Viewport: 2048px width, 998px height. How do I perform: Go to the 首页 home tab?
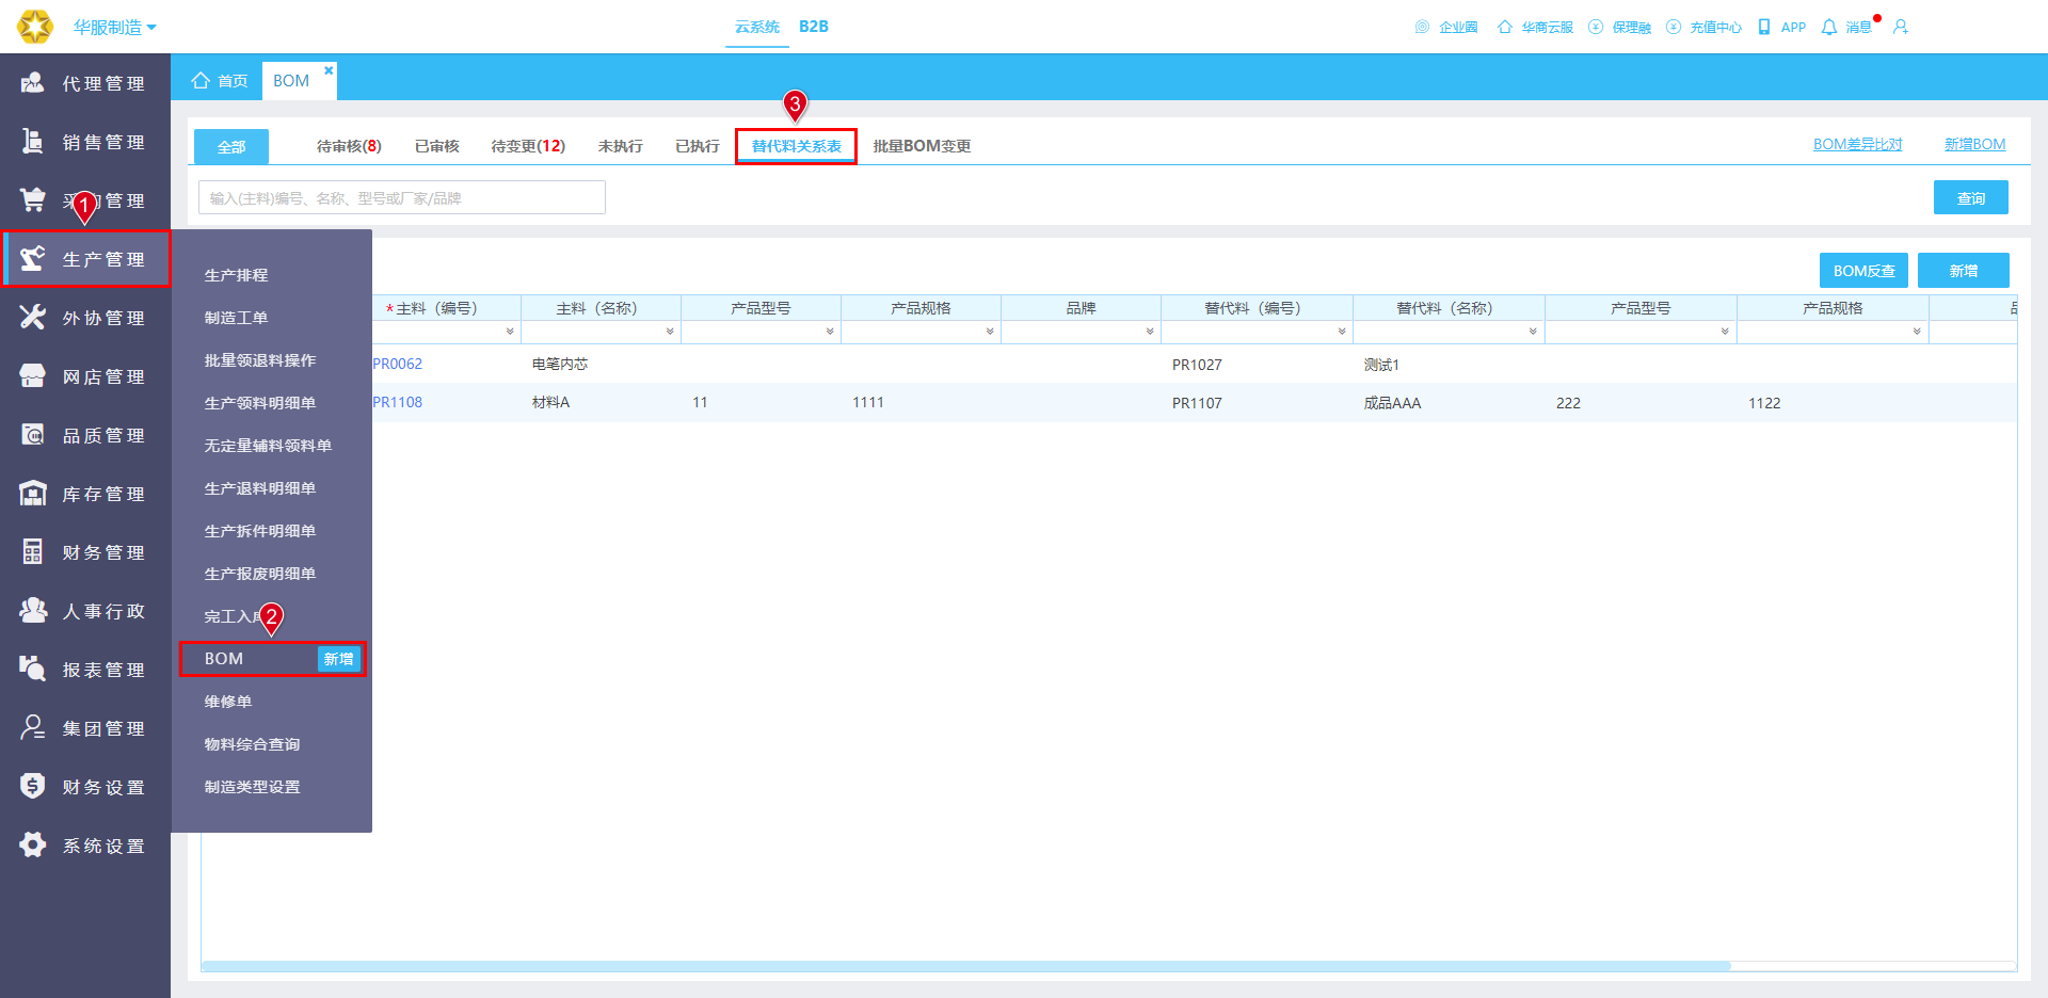pos(219,81)
